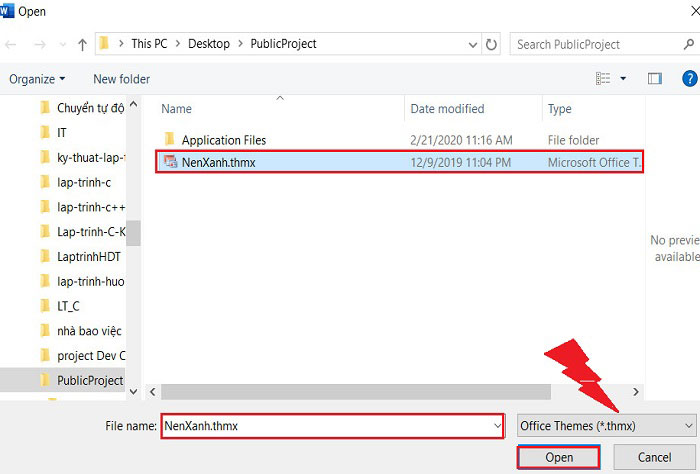Expand the Office Themes file type dropdown

(688, 426)
